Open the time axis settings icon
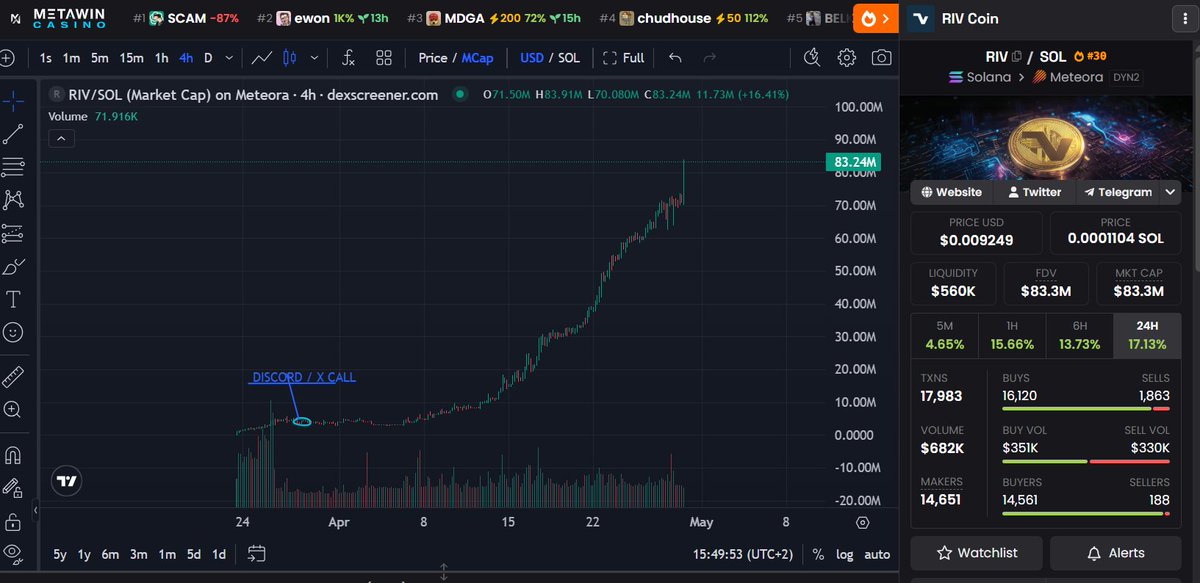1200x583 pixels. [x=863, y=522]
